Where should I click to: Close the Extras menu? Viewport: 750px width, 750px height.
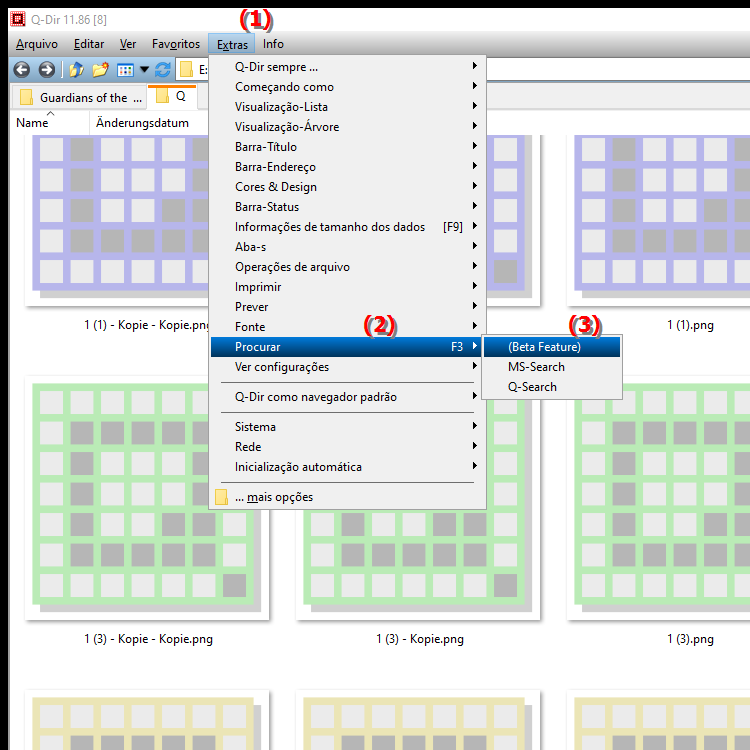232,44
